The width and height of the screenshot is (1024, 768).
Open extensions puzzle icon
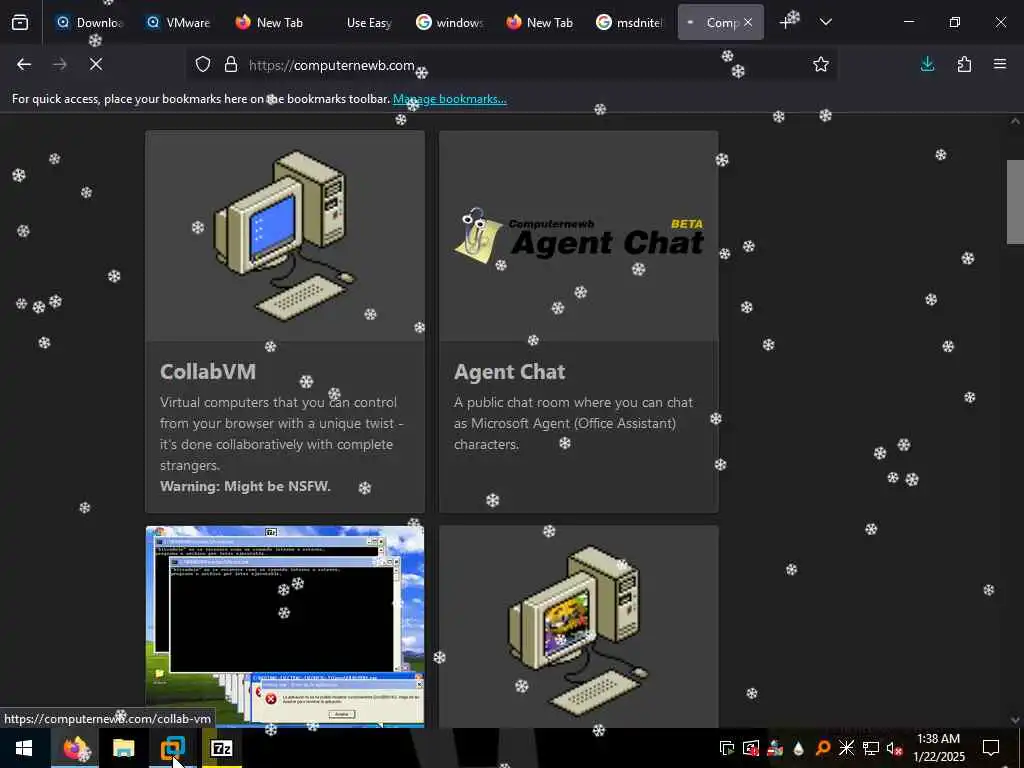pyautogui.click(x=964, y=64)
